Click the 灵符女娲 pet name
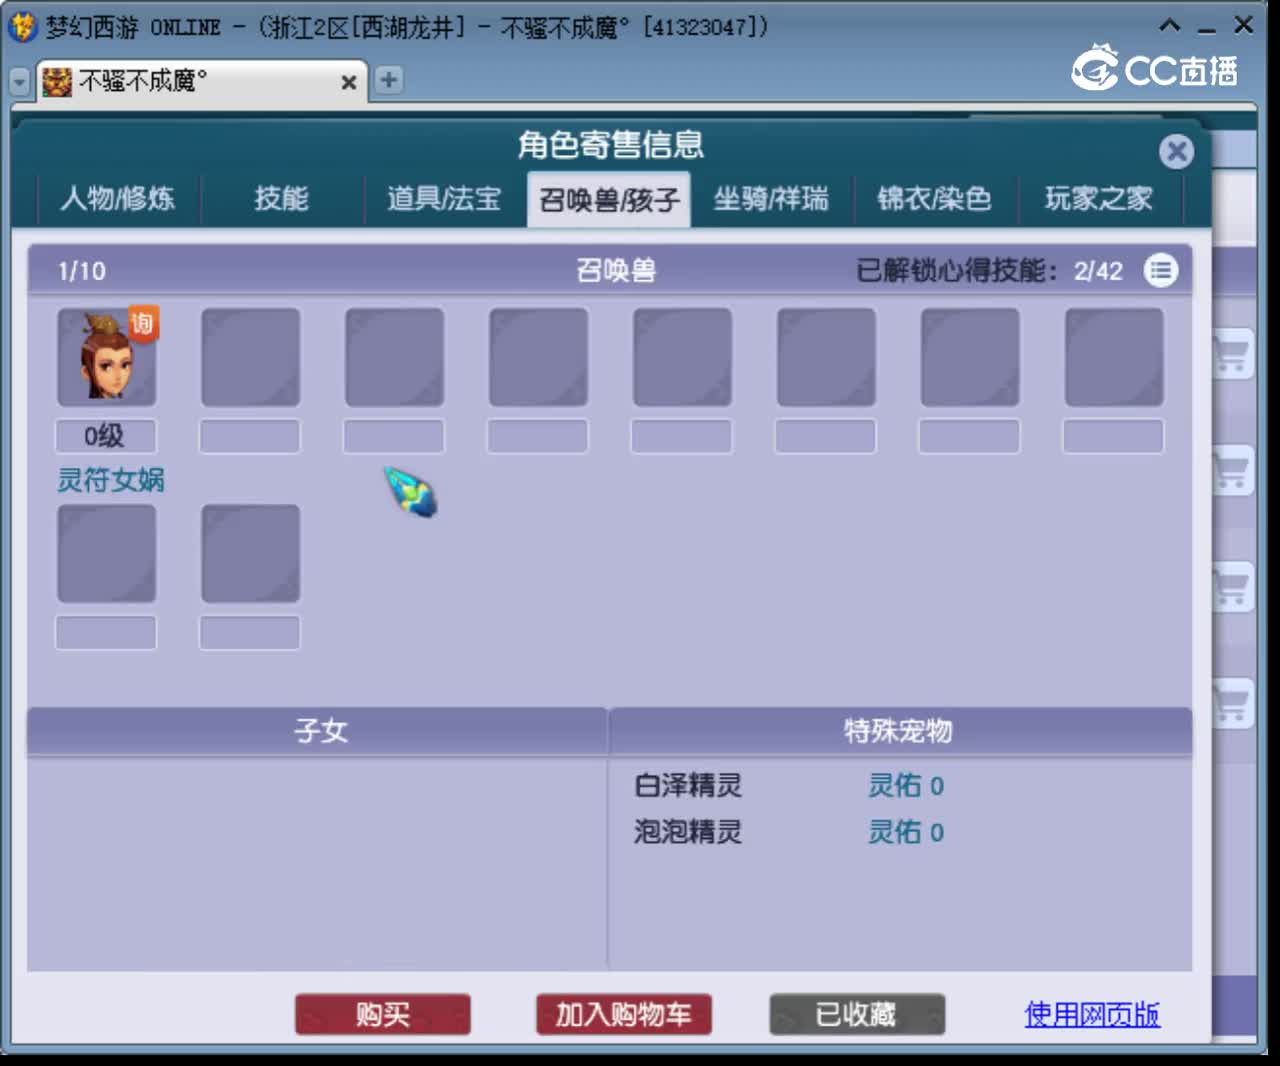The height and width of the screenshot is (1066, 1280). [x=110, y=480]
